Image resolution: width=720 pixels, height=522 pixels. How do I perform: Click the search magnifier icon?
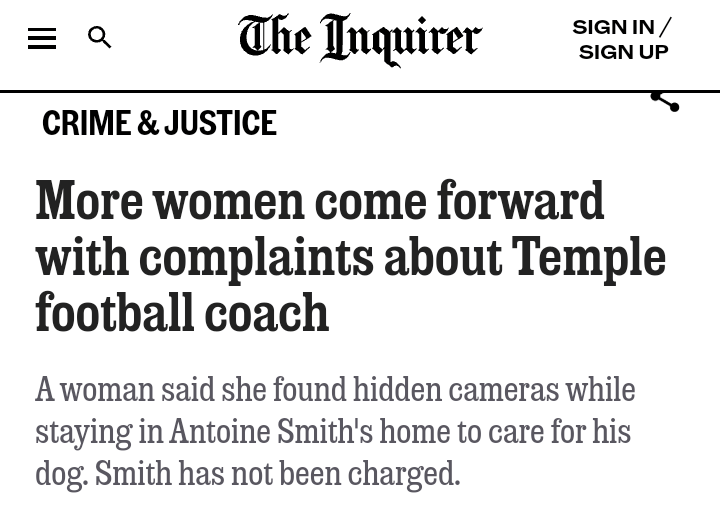(100, 38)
